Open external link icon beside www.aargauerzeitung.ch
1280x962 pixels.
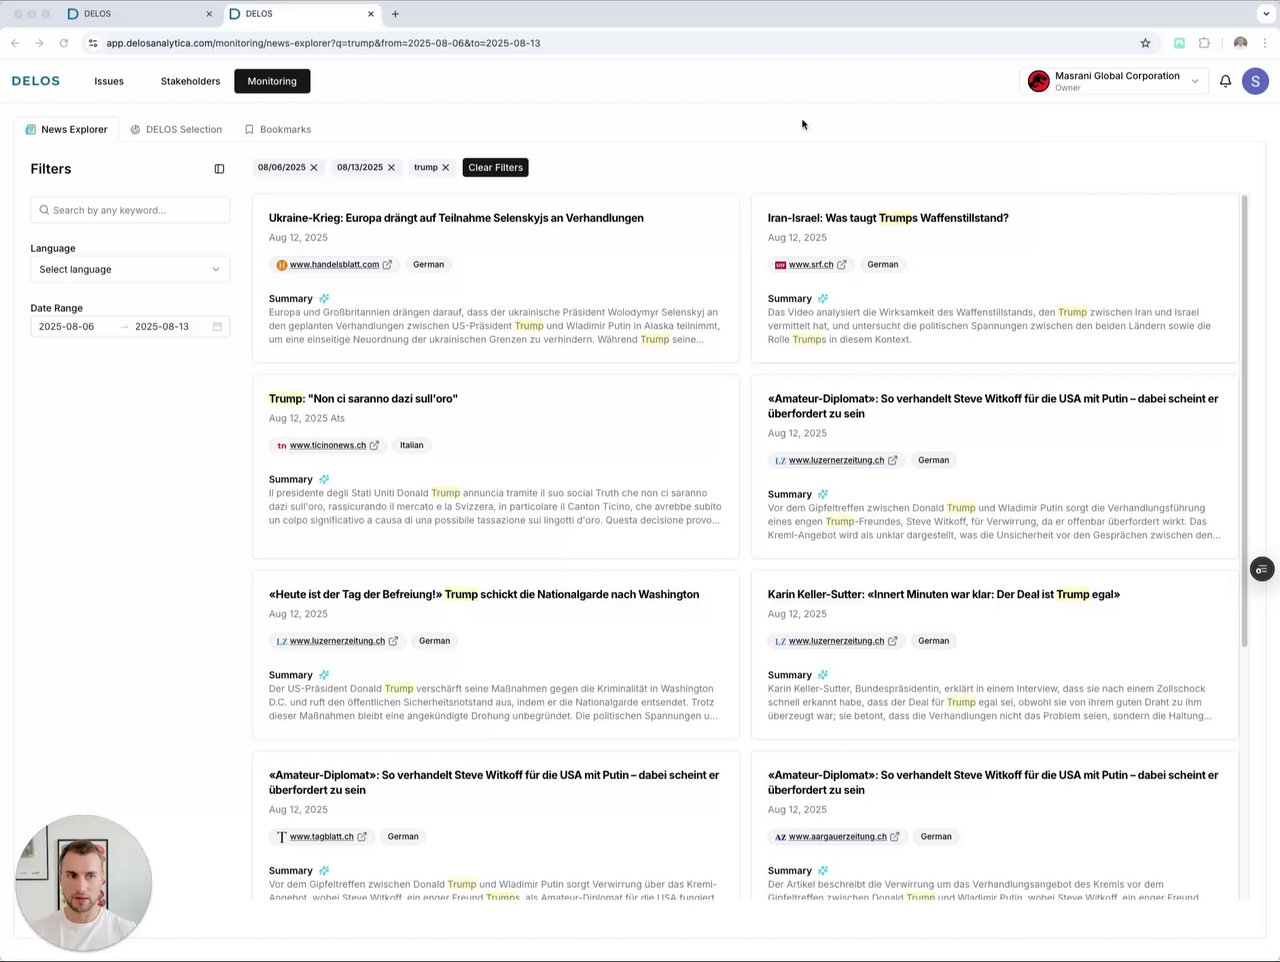[x=895, y=837]
